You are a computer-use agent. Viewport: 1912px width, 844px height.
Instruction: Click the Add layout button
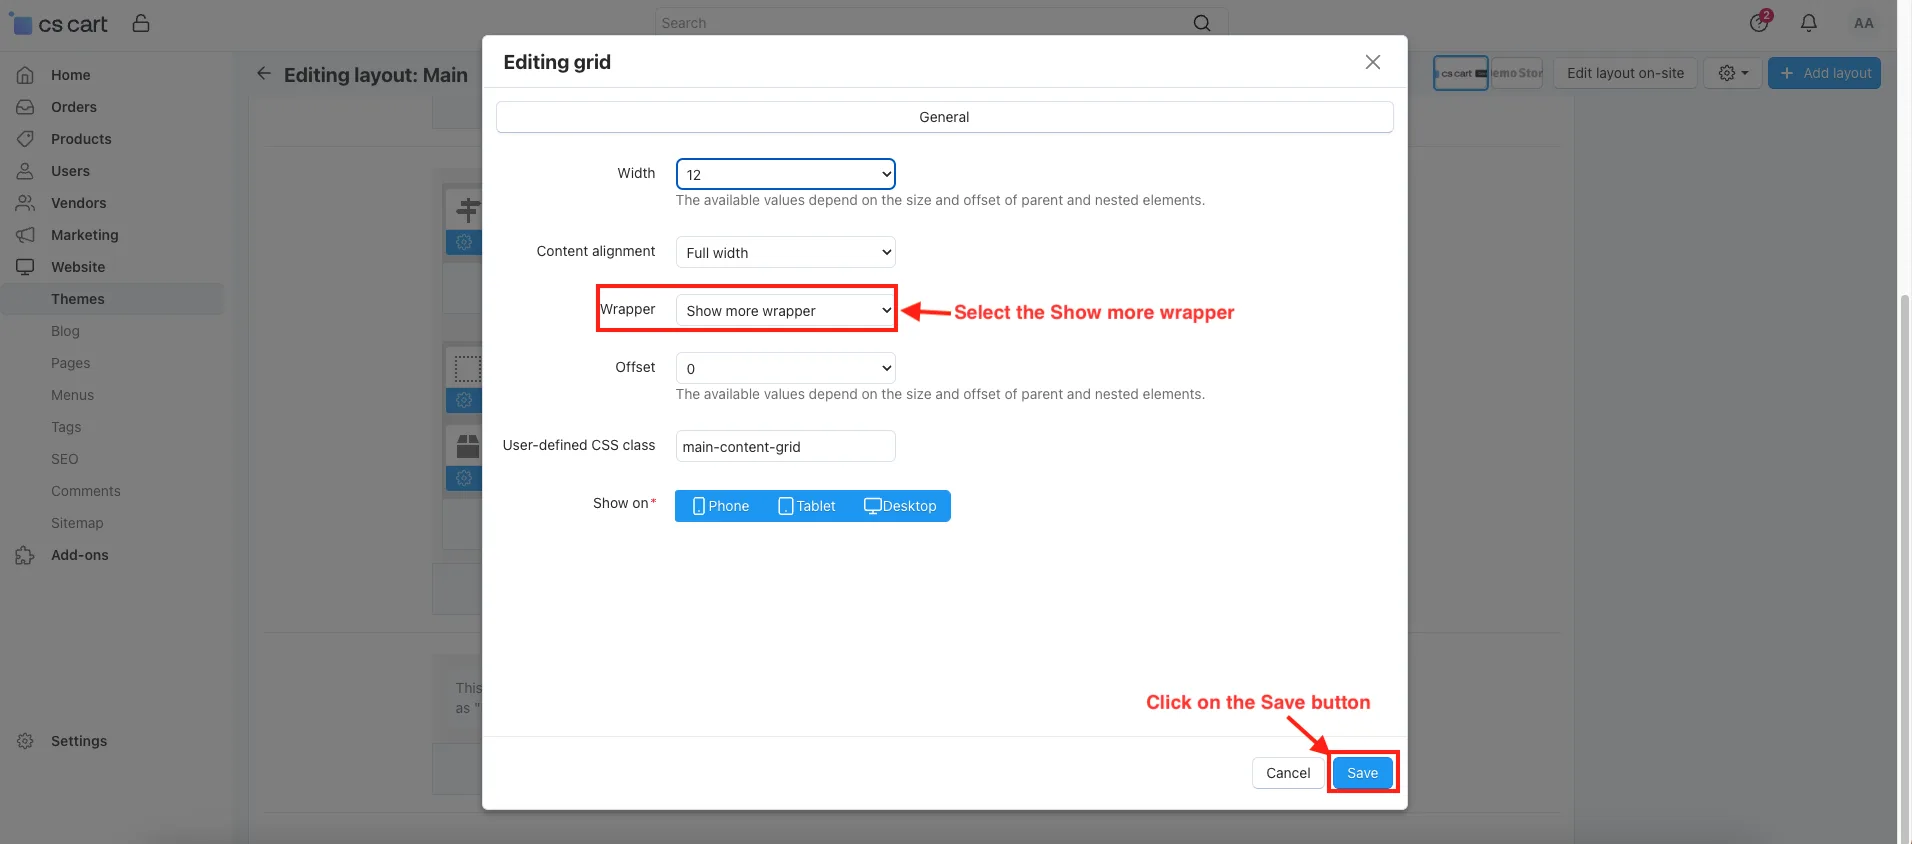click(1824, 73)
